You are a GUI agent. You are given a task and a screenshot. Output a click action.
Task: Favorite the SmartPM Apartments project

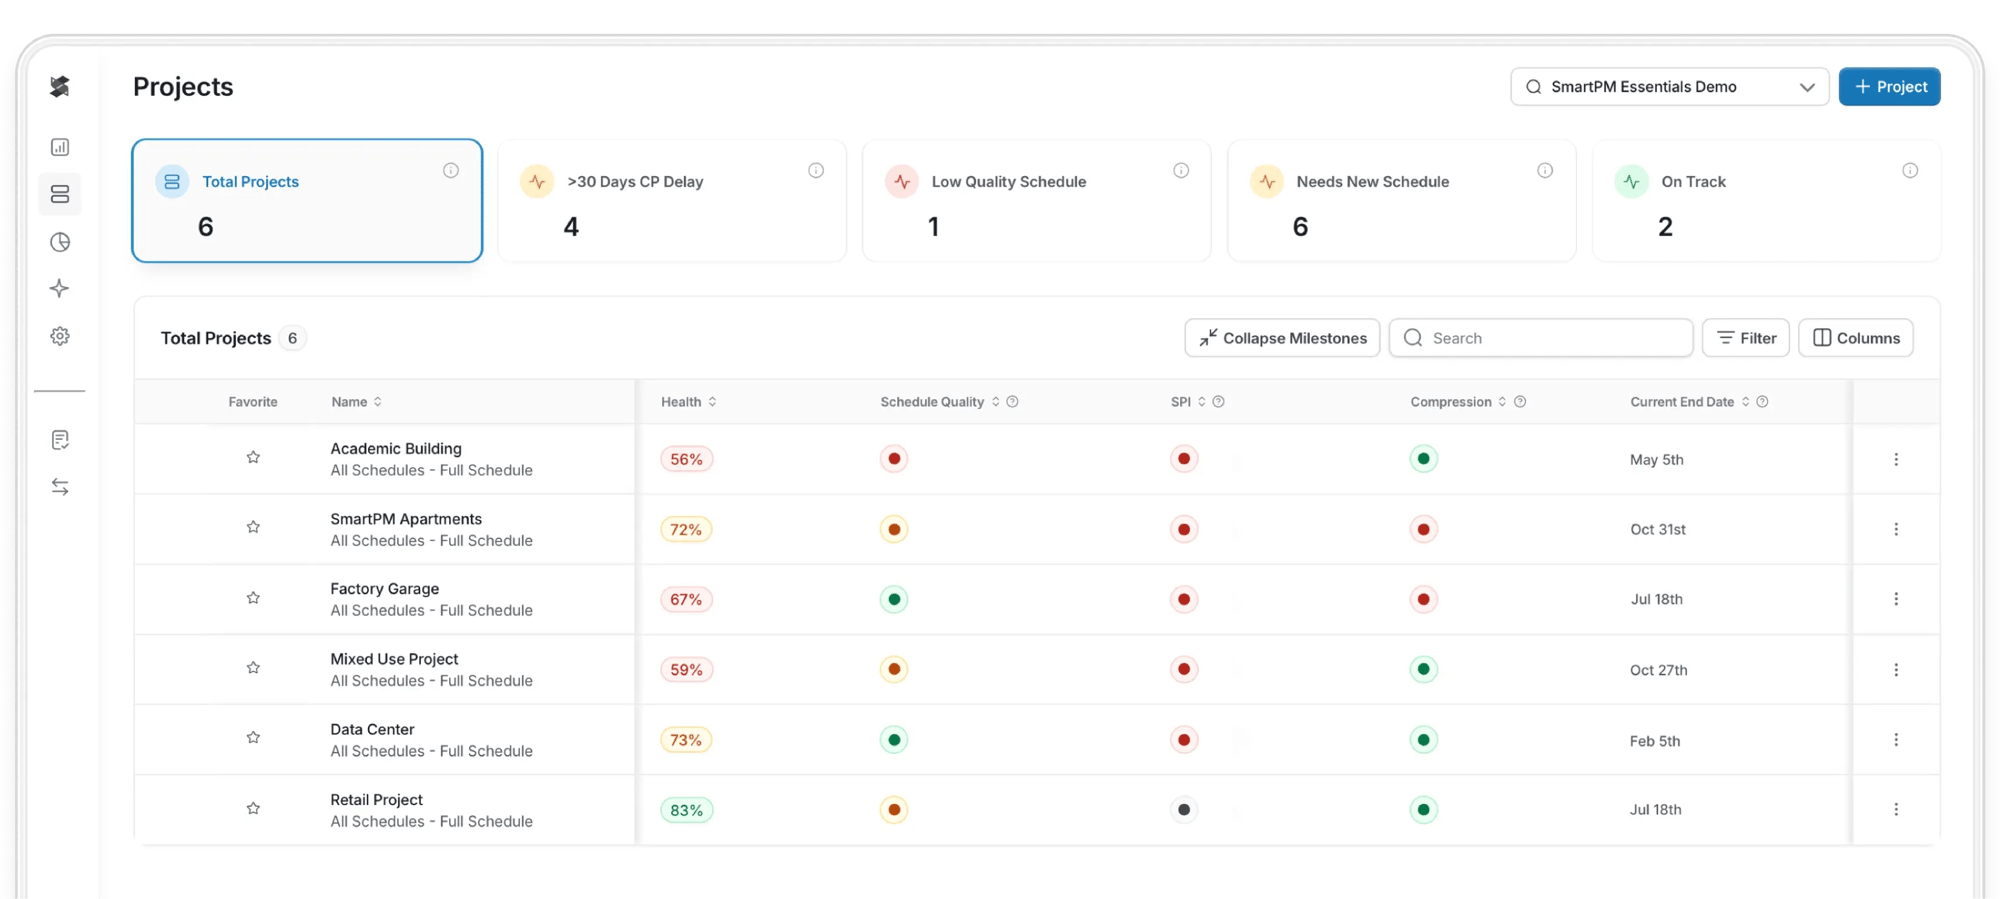[x=253, y=527]
